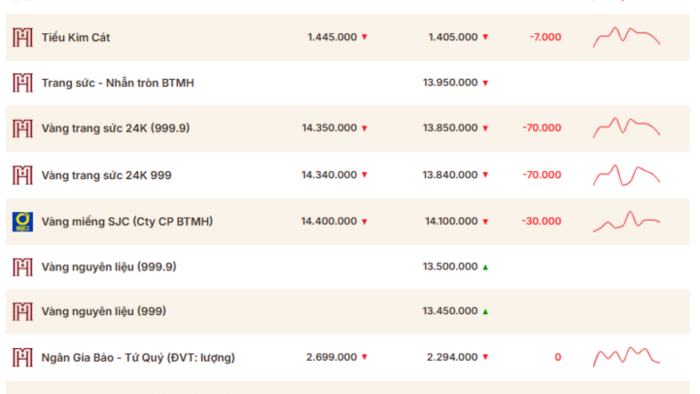
Task: Click the BTMH logo beside Tiểu Kim Cát
Action: tap(22, 37)
